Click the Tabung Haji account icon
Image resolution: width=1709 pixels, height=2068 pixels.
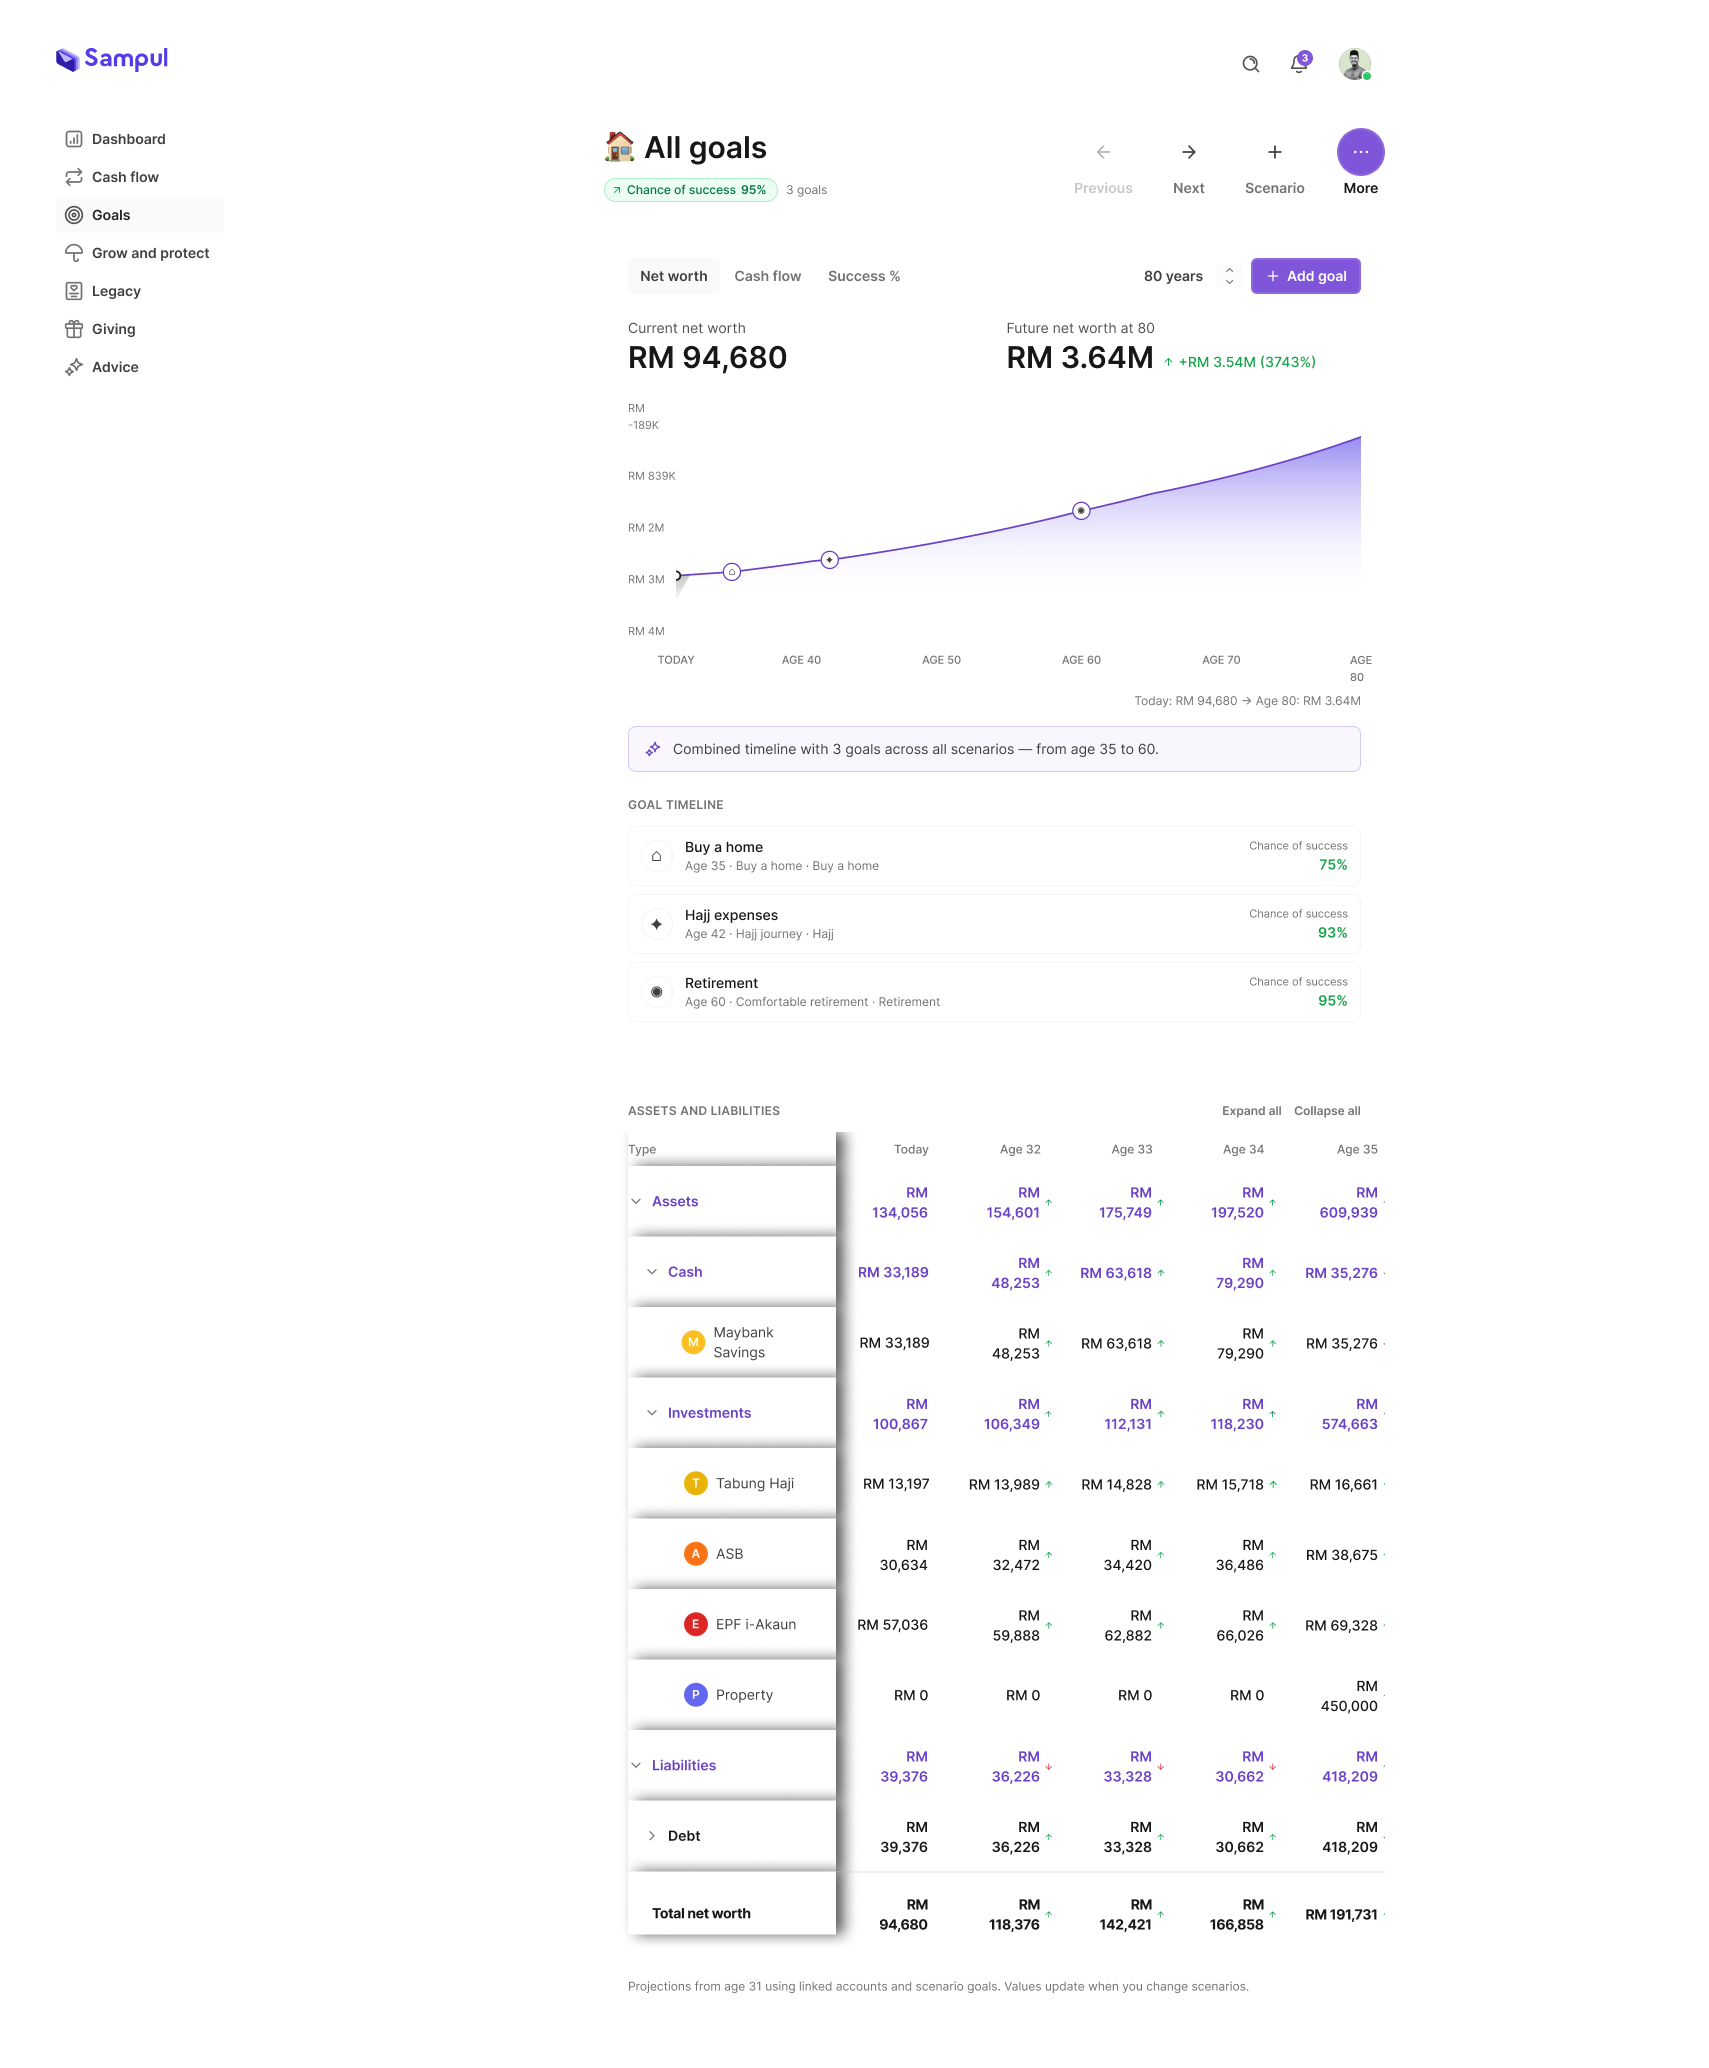click(696, 1483)
